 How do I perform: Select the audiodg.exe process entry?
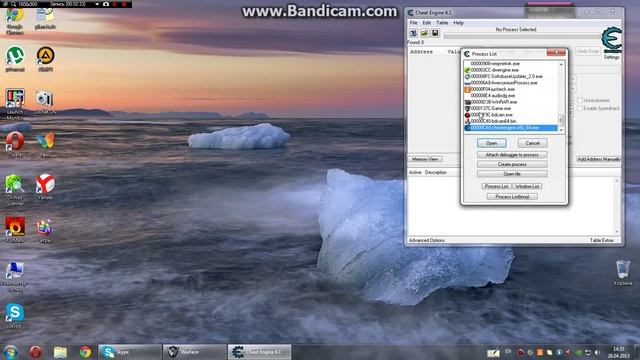[x=512, y=96]
